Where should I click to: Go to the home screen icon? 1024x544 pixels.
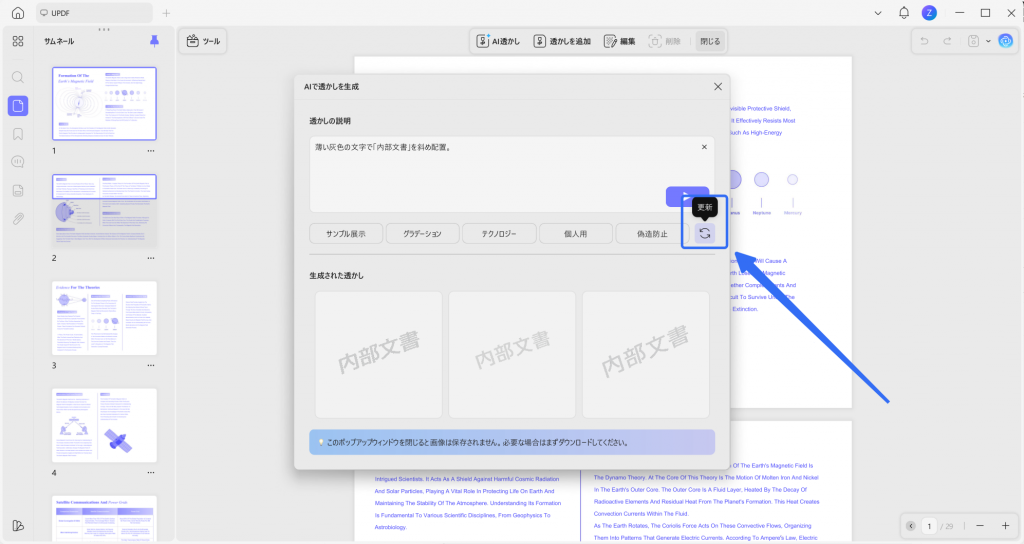coord(18,12)
